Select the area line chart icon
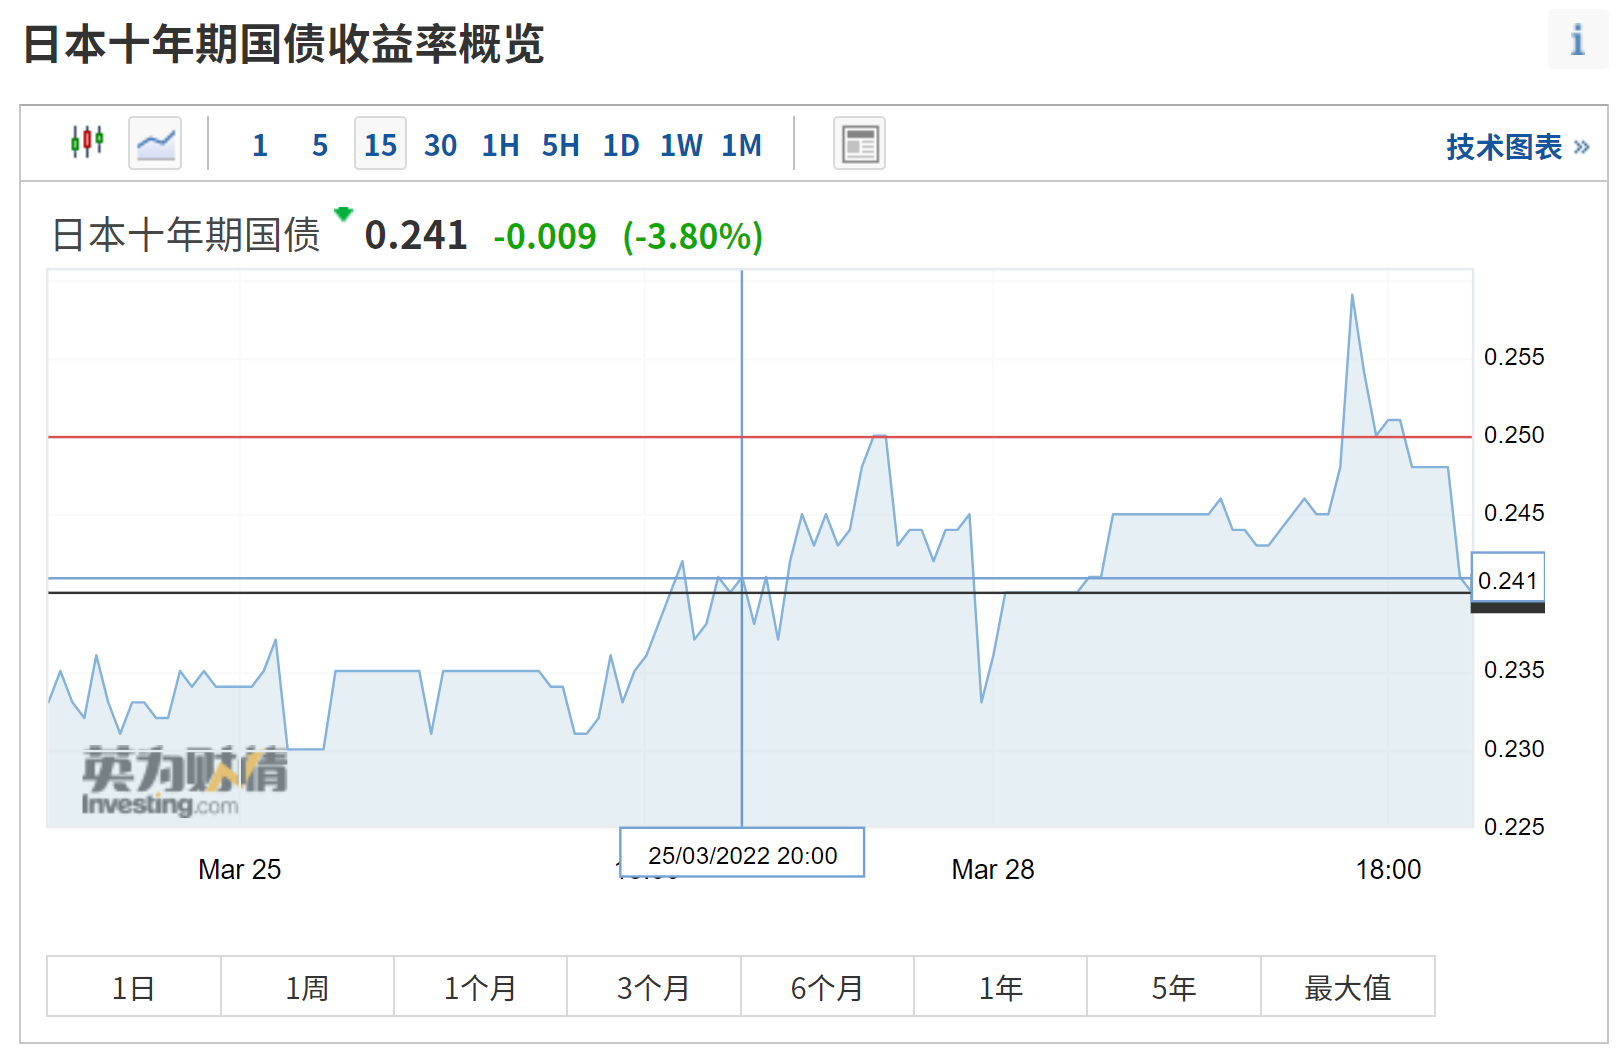Viewport: 1620px width, 1058px height. (x=155, y=143)
